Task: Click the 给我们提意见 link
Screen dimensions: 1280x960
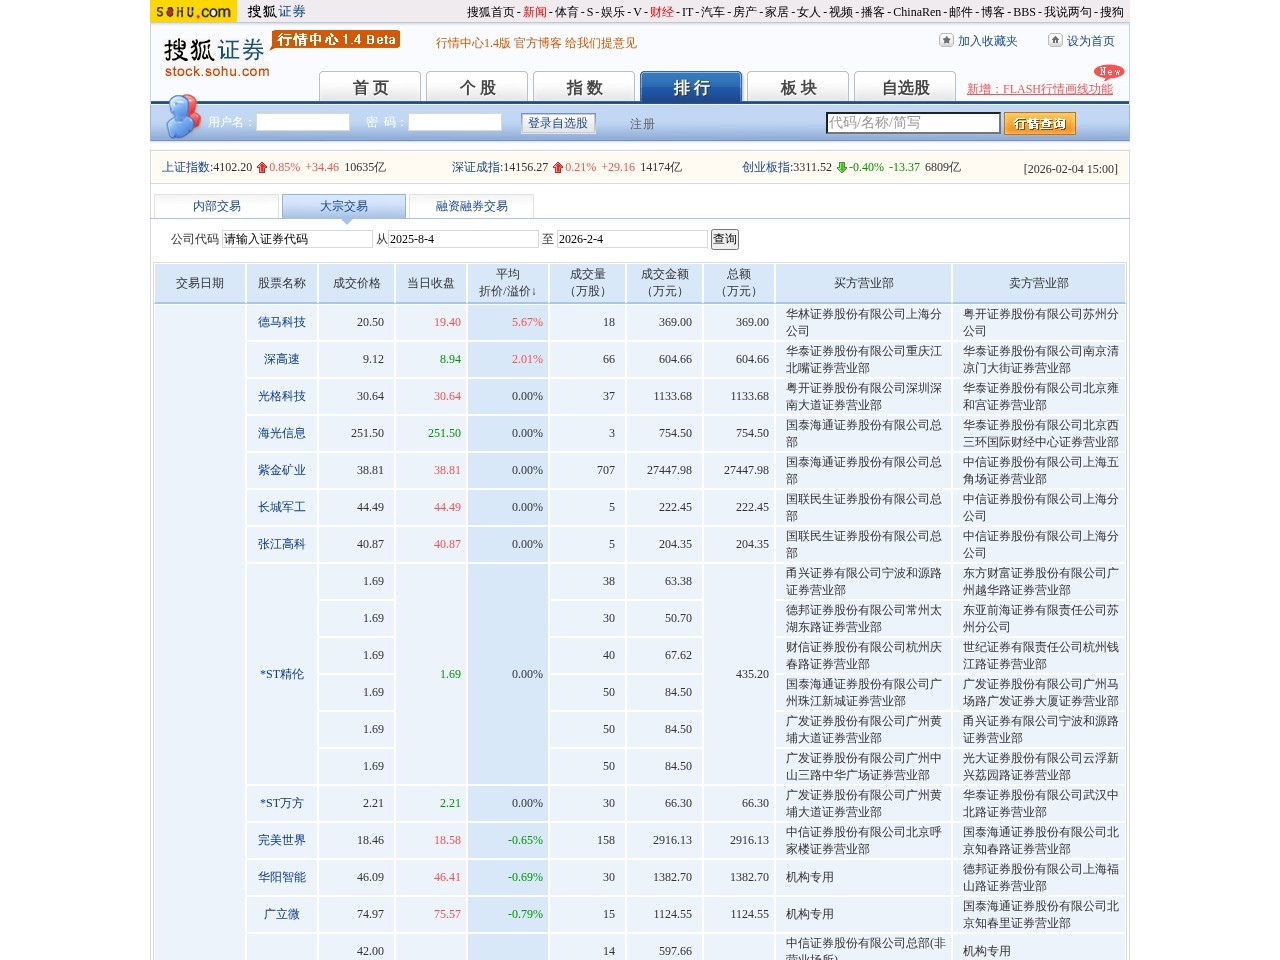Action: [x=601, y=43]
